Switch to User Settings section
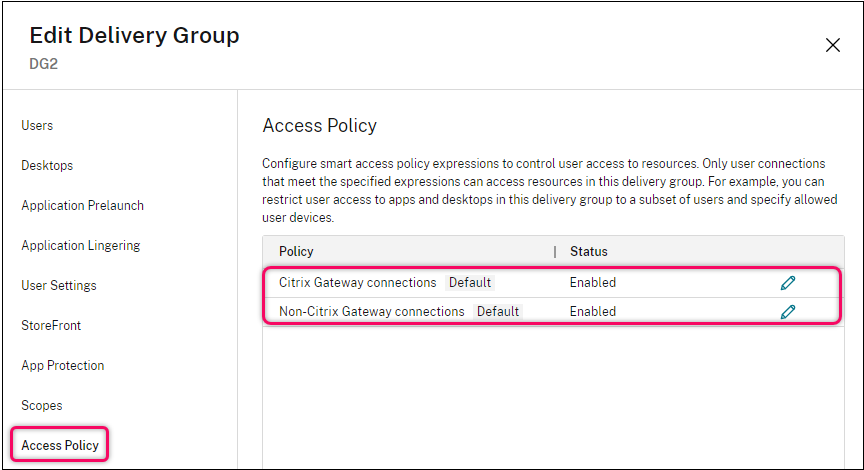The image size is (864, 470). click(x=58, y=286)
